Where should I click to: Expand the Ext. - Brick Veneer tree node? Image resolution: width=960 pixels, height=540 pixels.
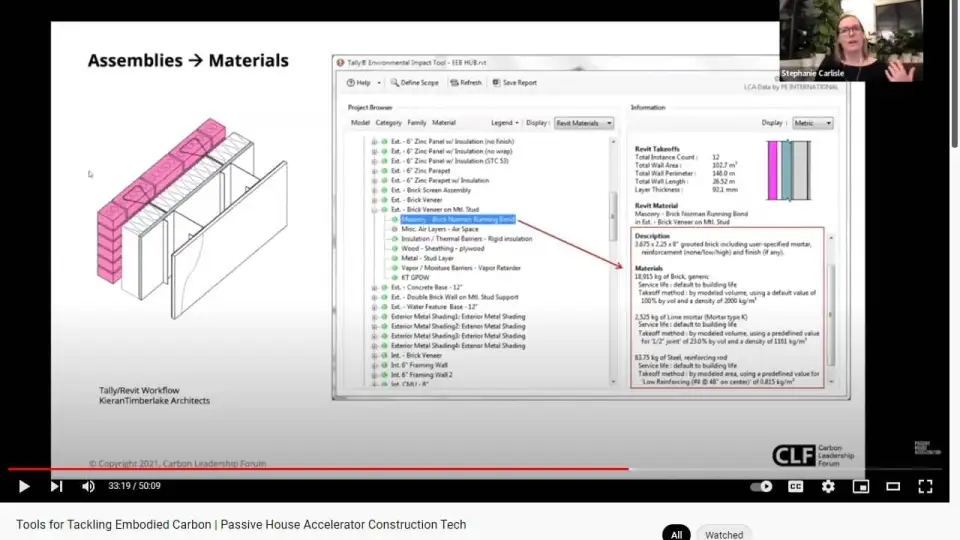pos(374,200)
